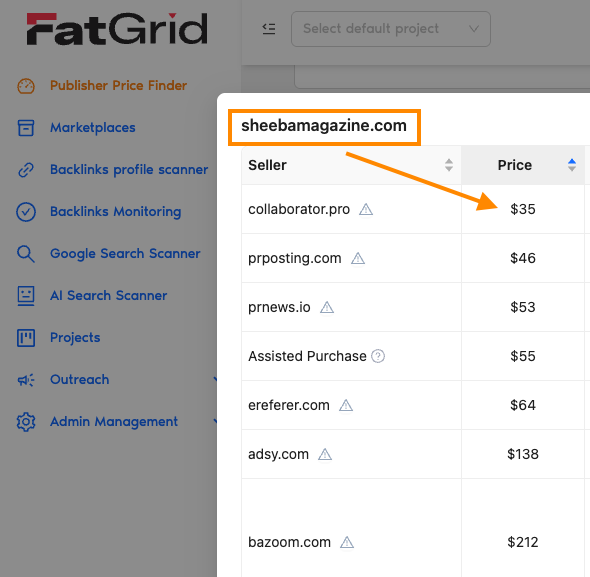Open Google Search Scanner

125,254
